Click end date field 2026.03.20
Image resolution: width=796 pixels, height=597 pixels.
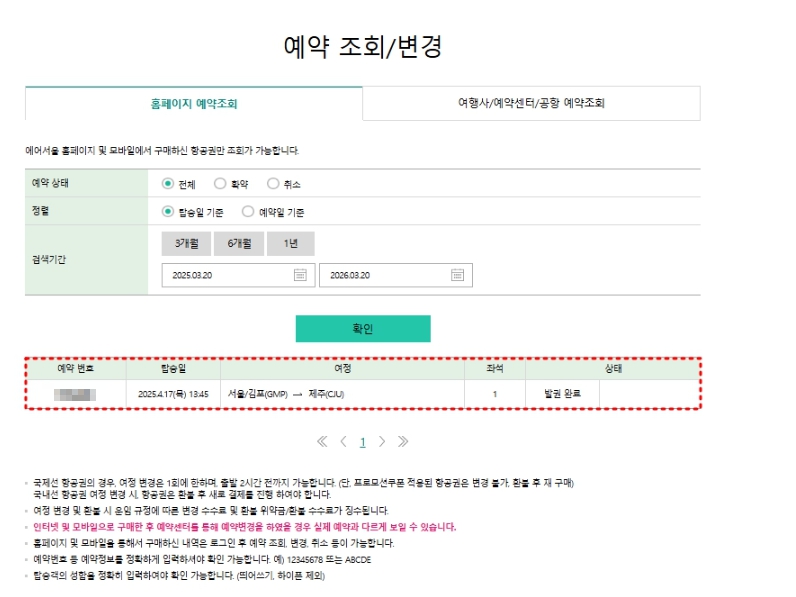(396, 275)
